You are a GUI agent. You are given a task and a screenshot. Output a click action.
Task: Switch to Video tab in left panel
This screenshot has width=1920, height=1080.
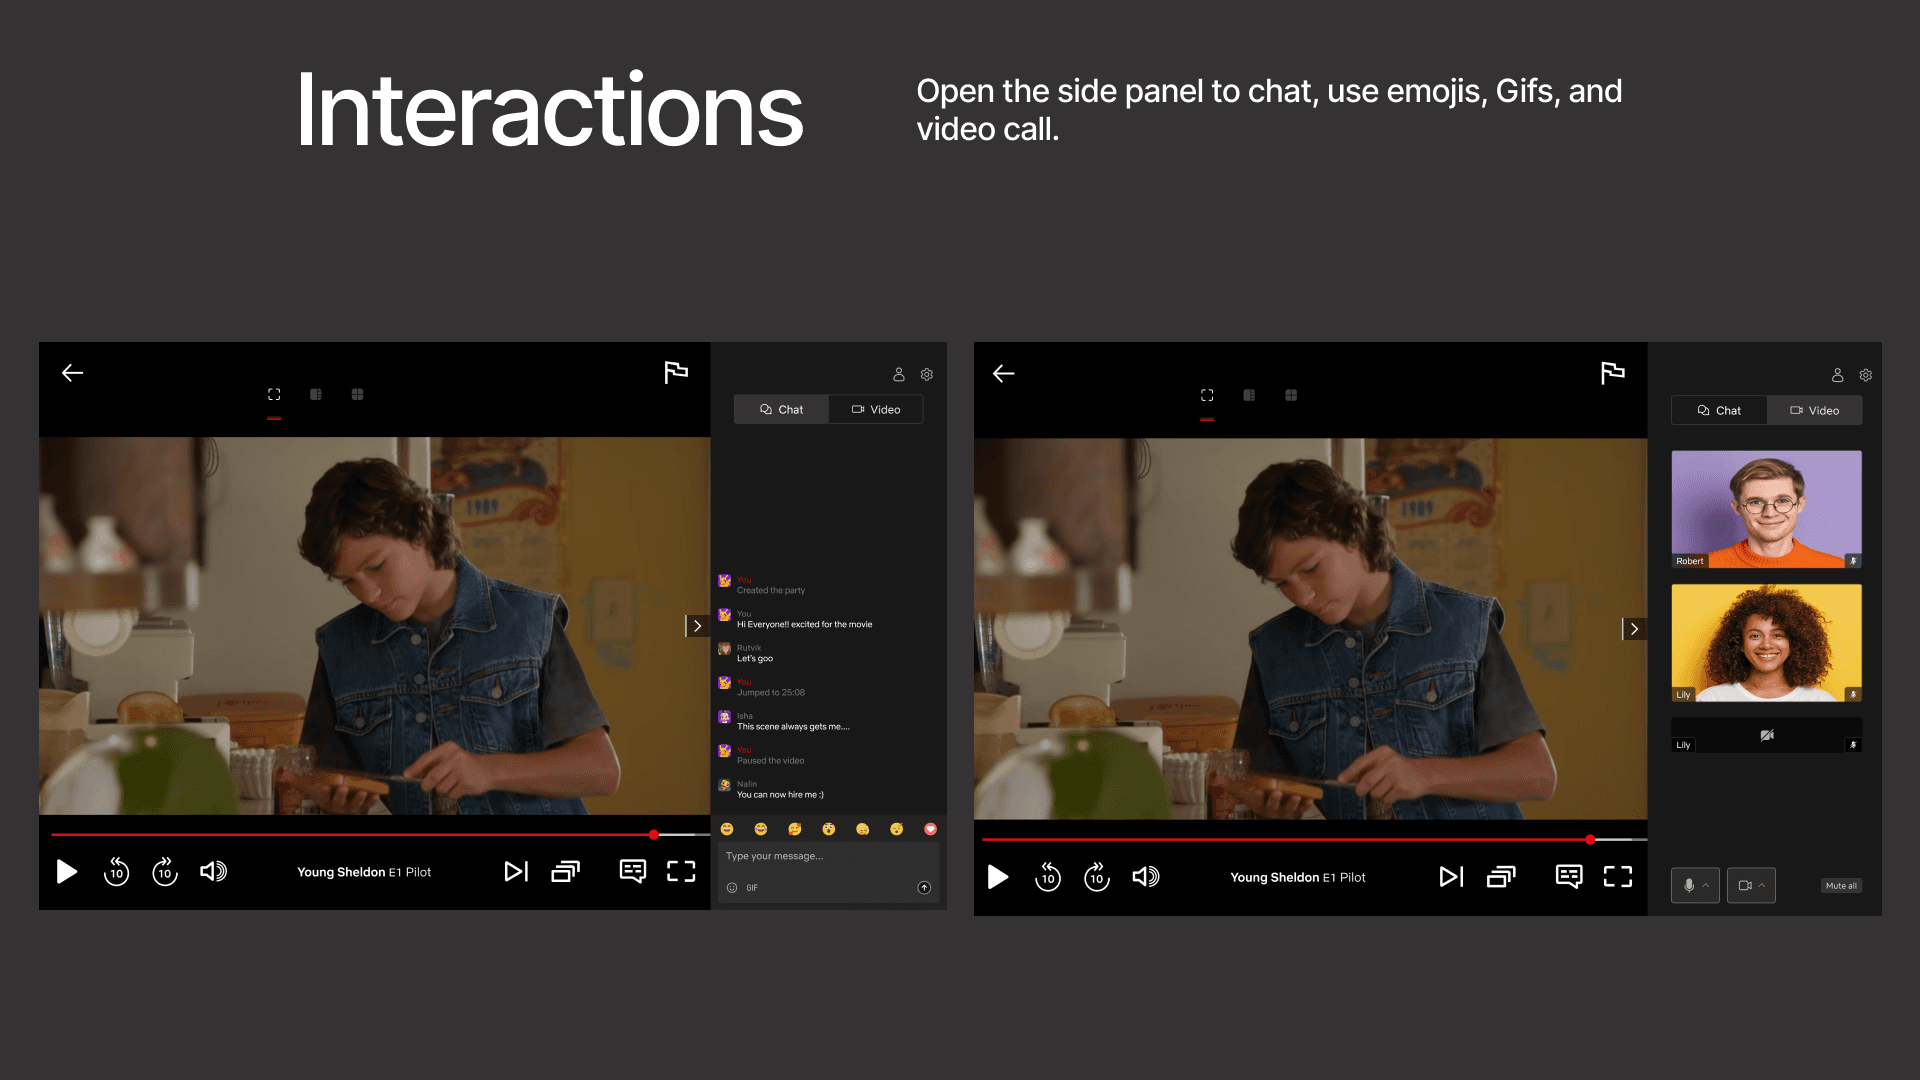876,410
